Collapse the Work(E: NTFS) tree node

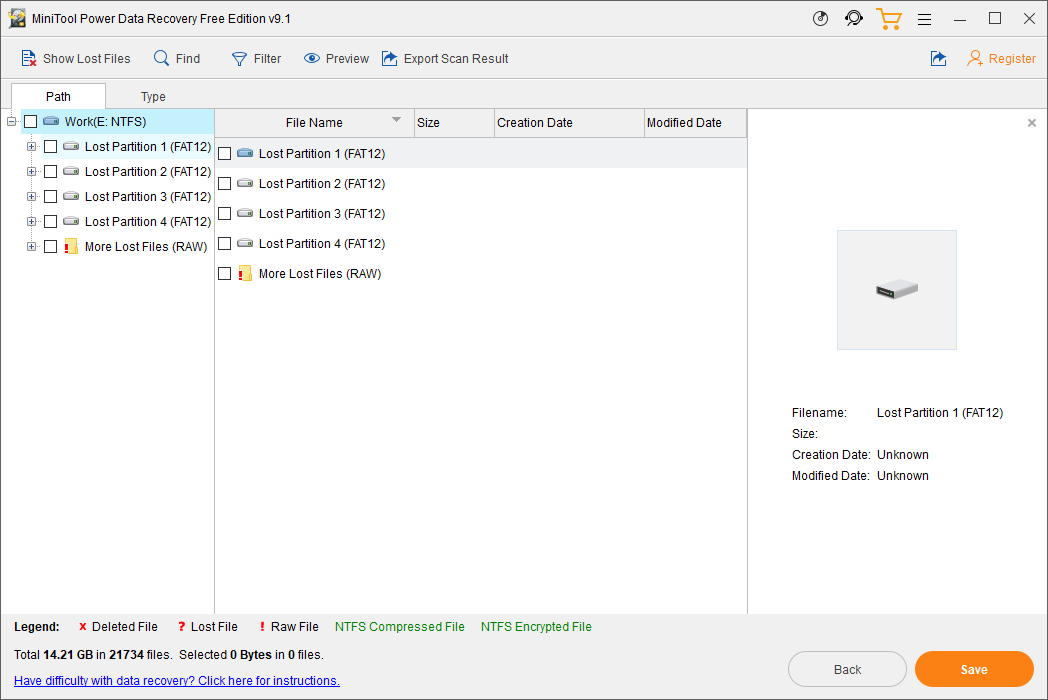pyautogui.click(x=11, y=122)
